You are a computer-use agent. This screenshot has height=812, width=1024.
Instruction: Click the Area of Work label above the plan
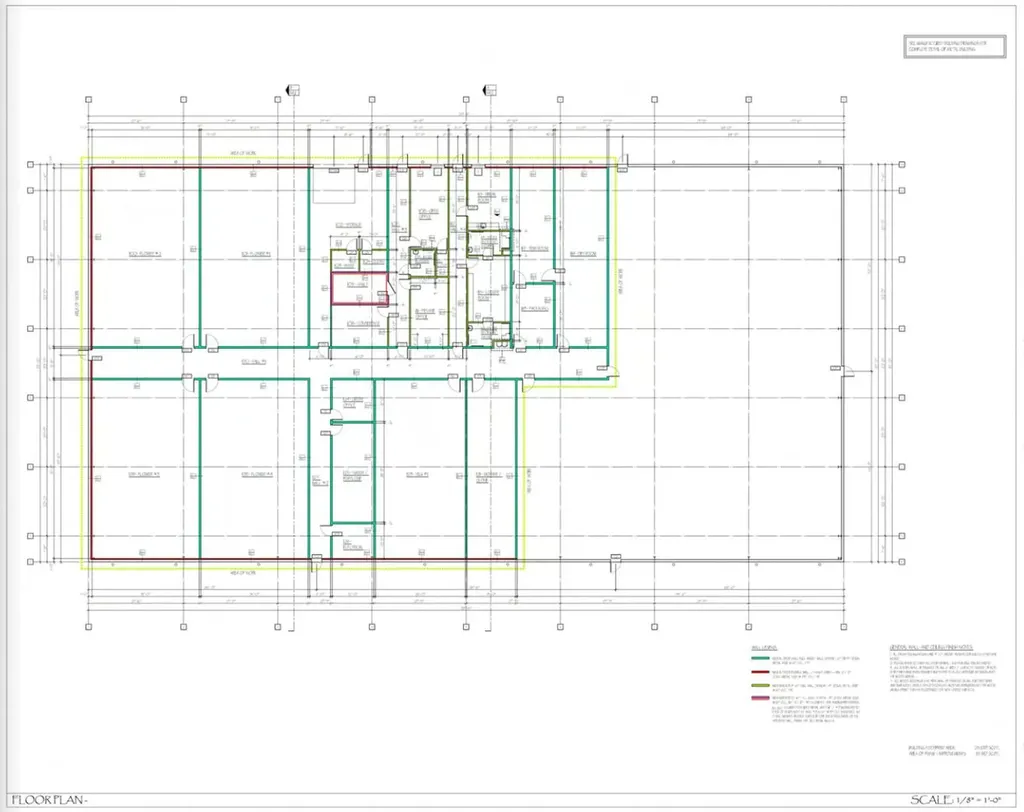[243, 154]
